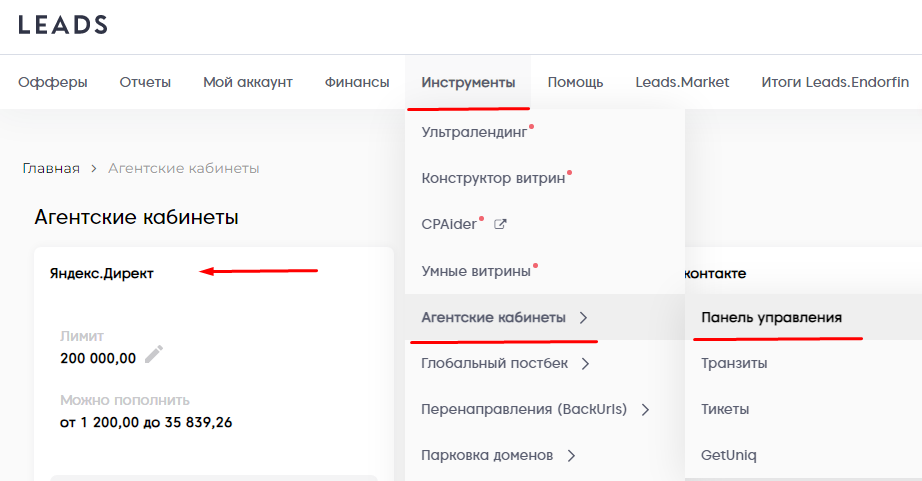Open Итоги Leads.Endorfin page
This screenshot has height=481, width=922.
point(835,82)
